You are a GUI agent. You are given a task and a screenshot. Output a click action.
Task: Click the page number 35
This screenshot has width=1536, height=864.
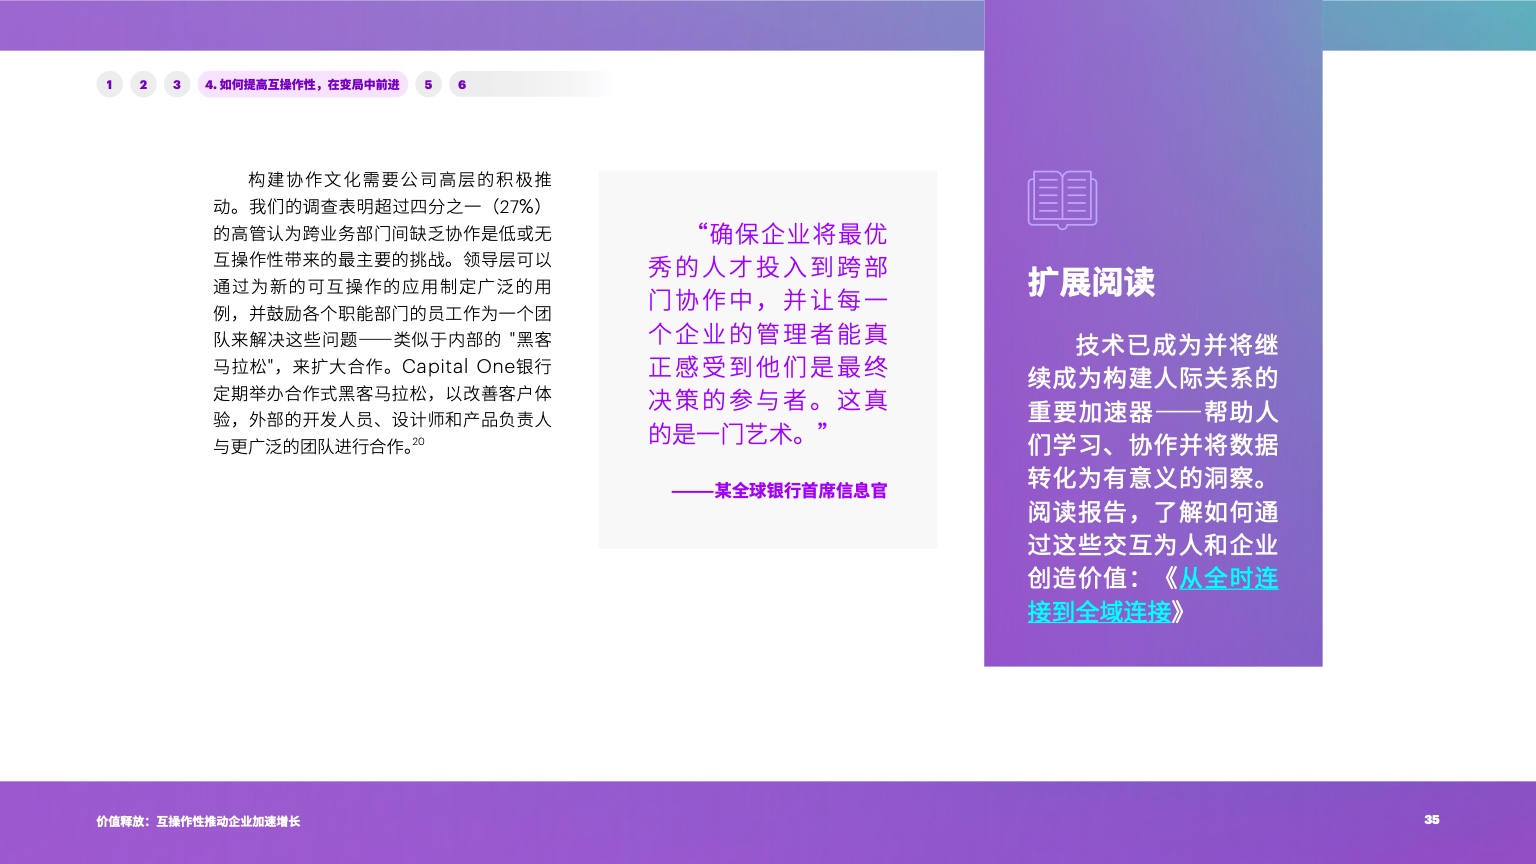pos(1431,820)
